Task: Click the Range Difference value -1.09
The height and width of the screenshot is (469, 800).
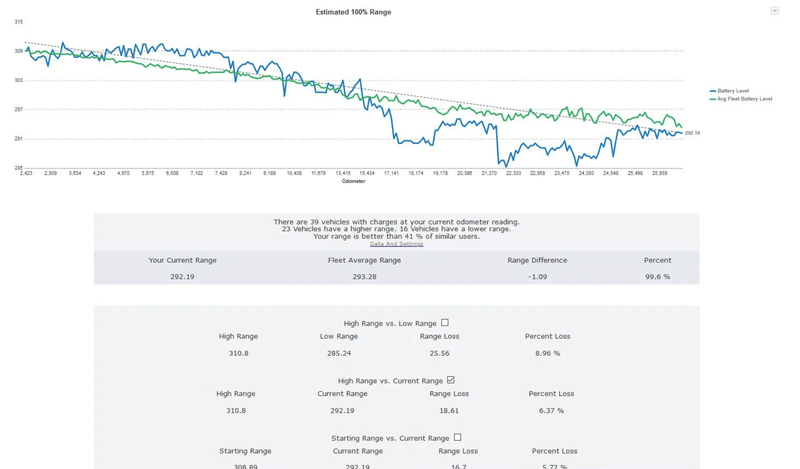Action: (537, 276)
